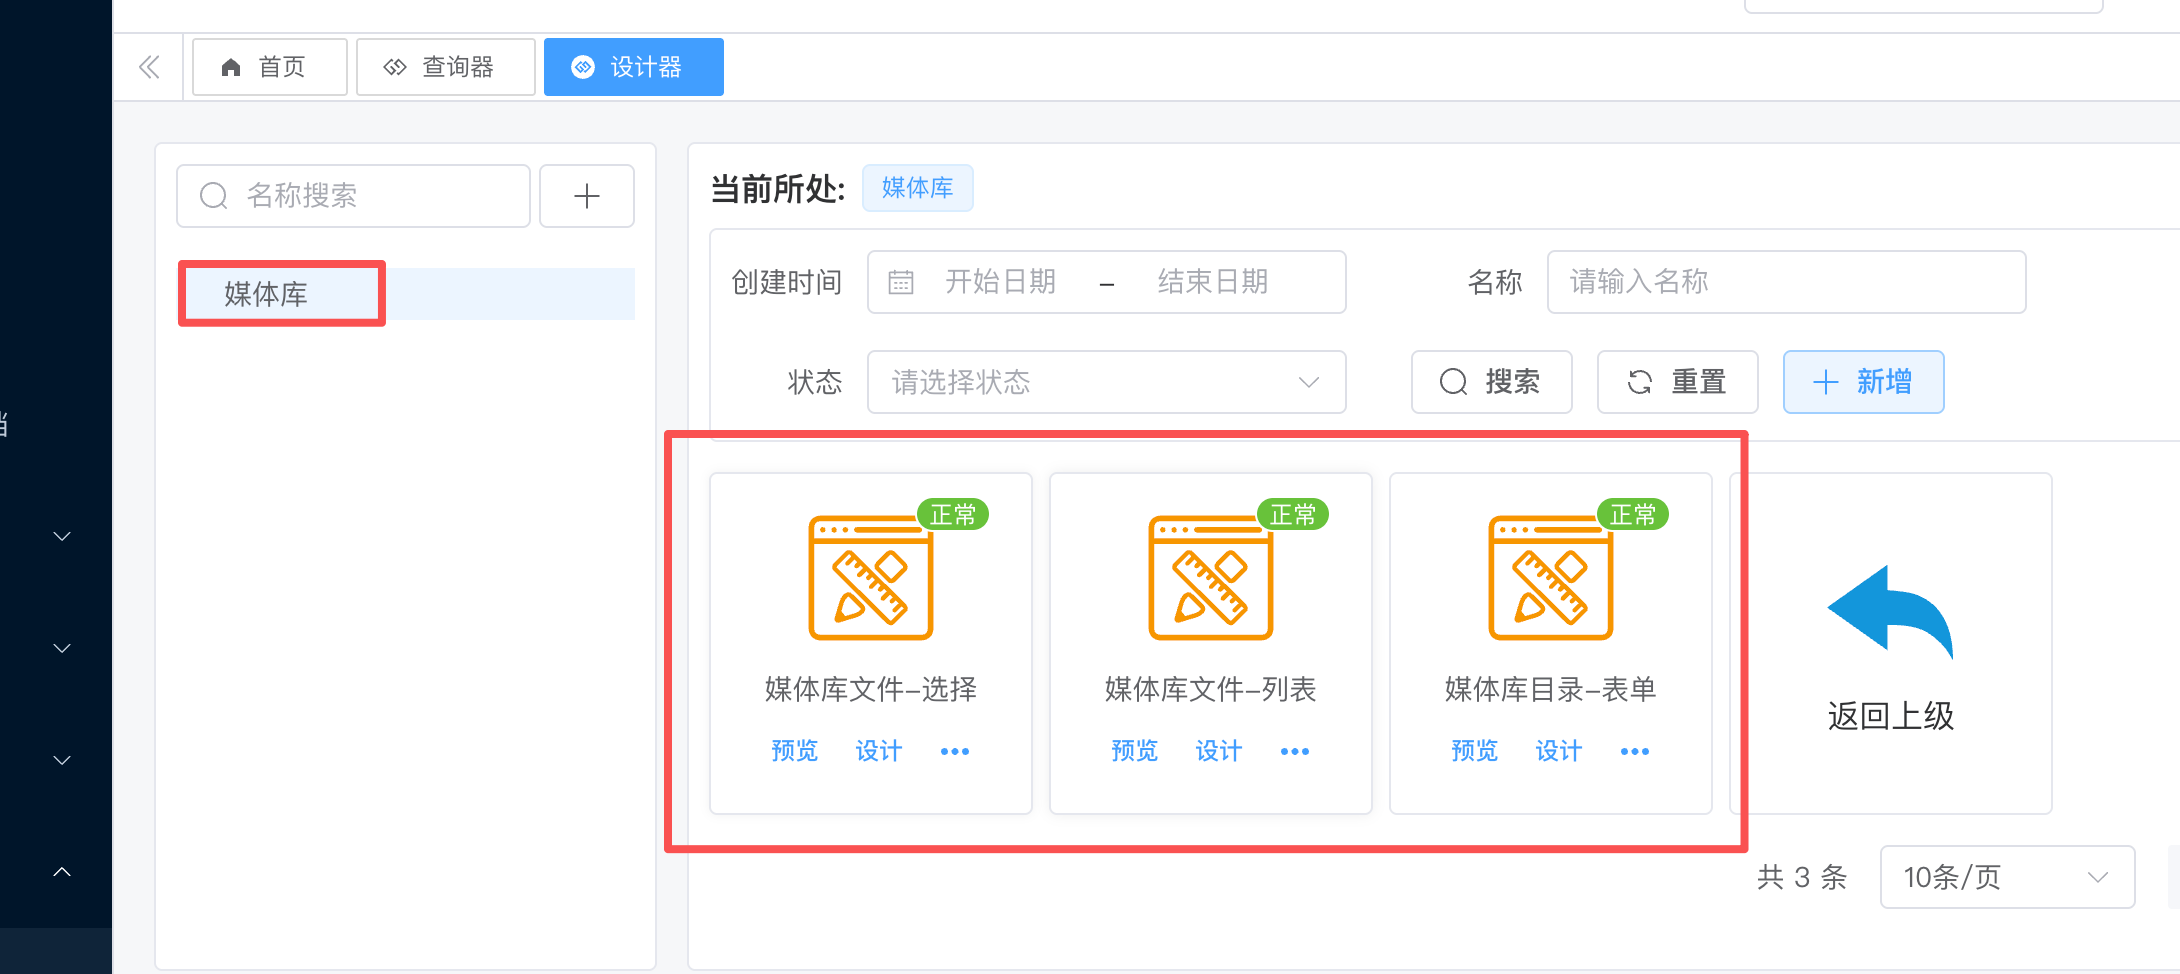The height and width of the screenshot is (974, 2180).
Task: Open the 10条/页 page size dropdown
Action: pyautogui.click(x=2006, y=877)
